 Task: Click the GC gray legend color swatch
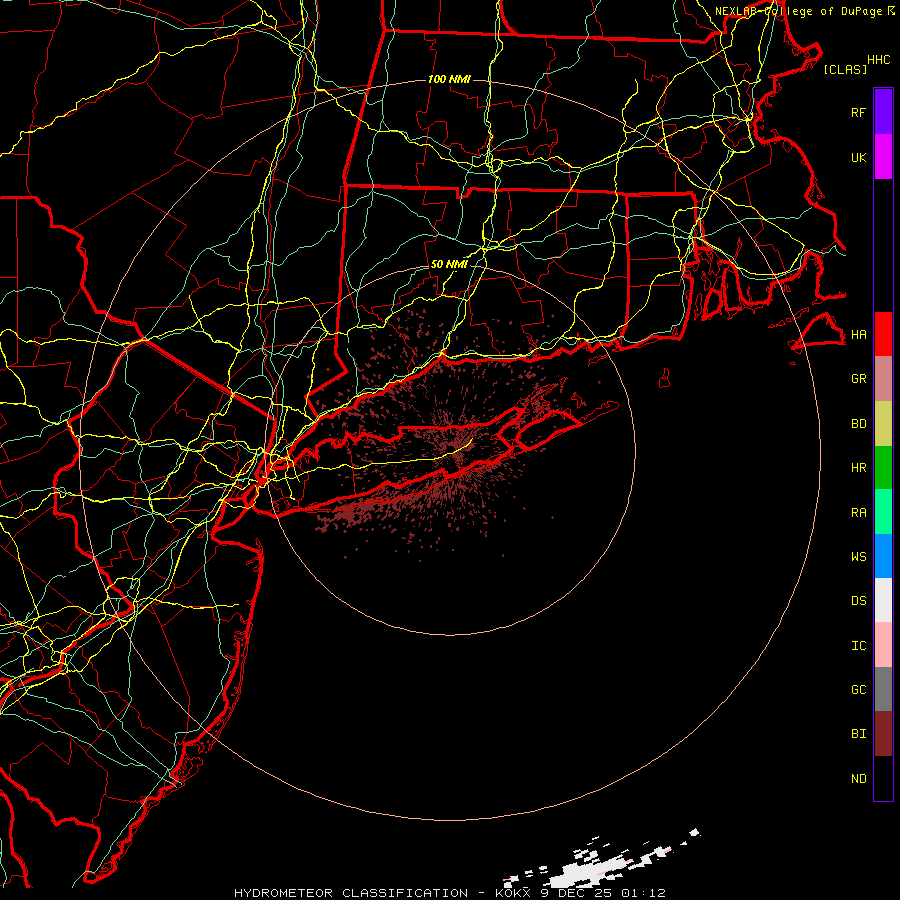(883, 689)
